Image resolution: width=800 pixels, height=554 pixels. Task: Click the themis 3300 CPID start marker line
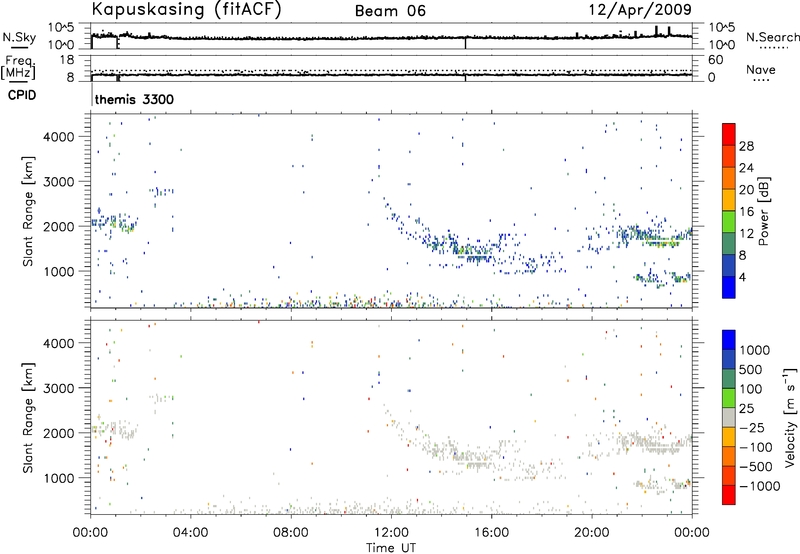[92, 95]
